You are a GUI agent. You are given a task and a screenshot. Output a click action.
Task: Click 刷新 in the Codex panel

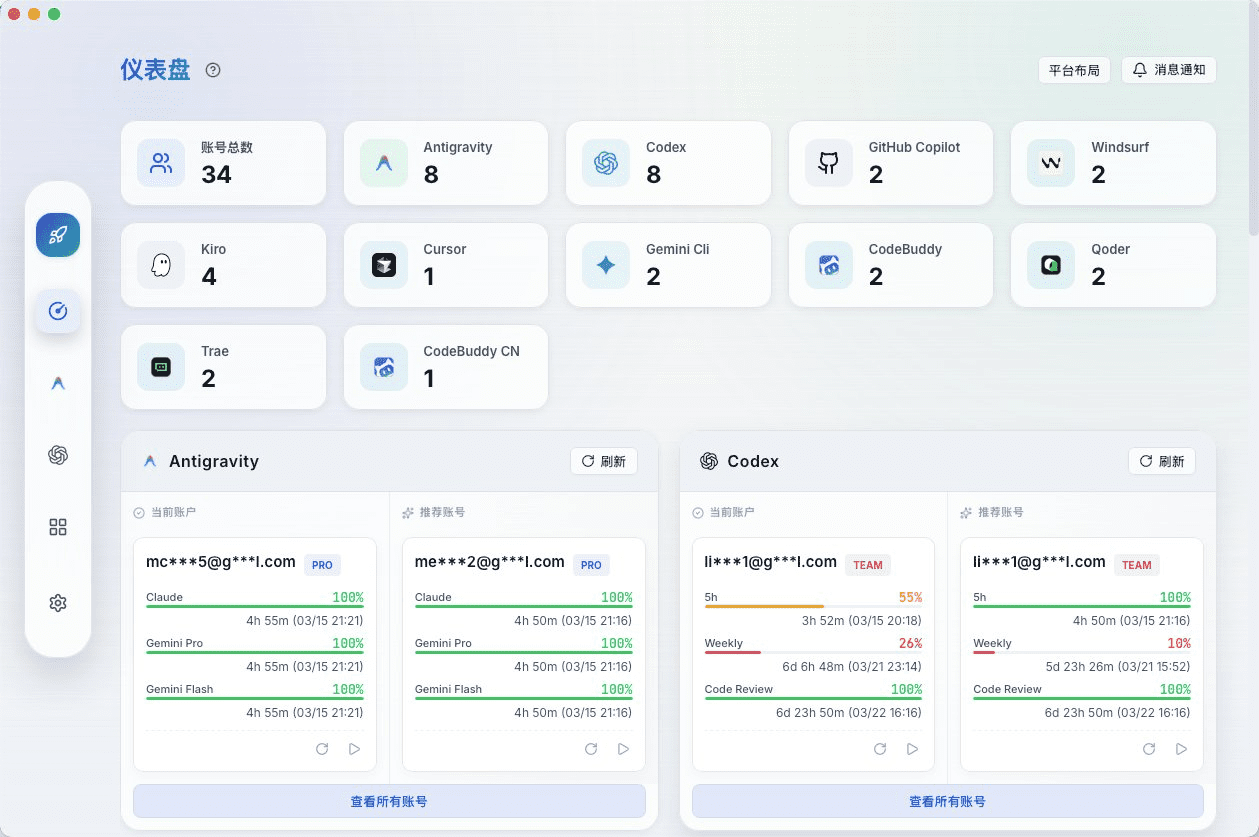pyautogui.click(x=1162, y=461)
